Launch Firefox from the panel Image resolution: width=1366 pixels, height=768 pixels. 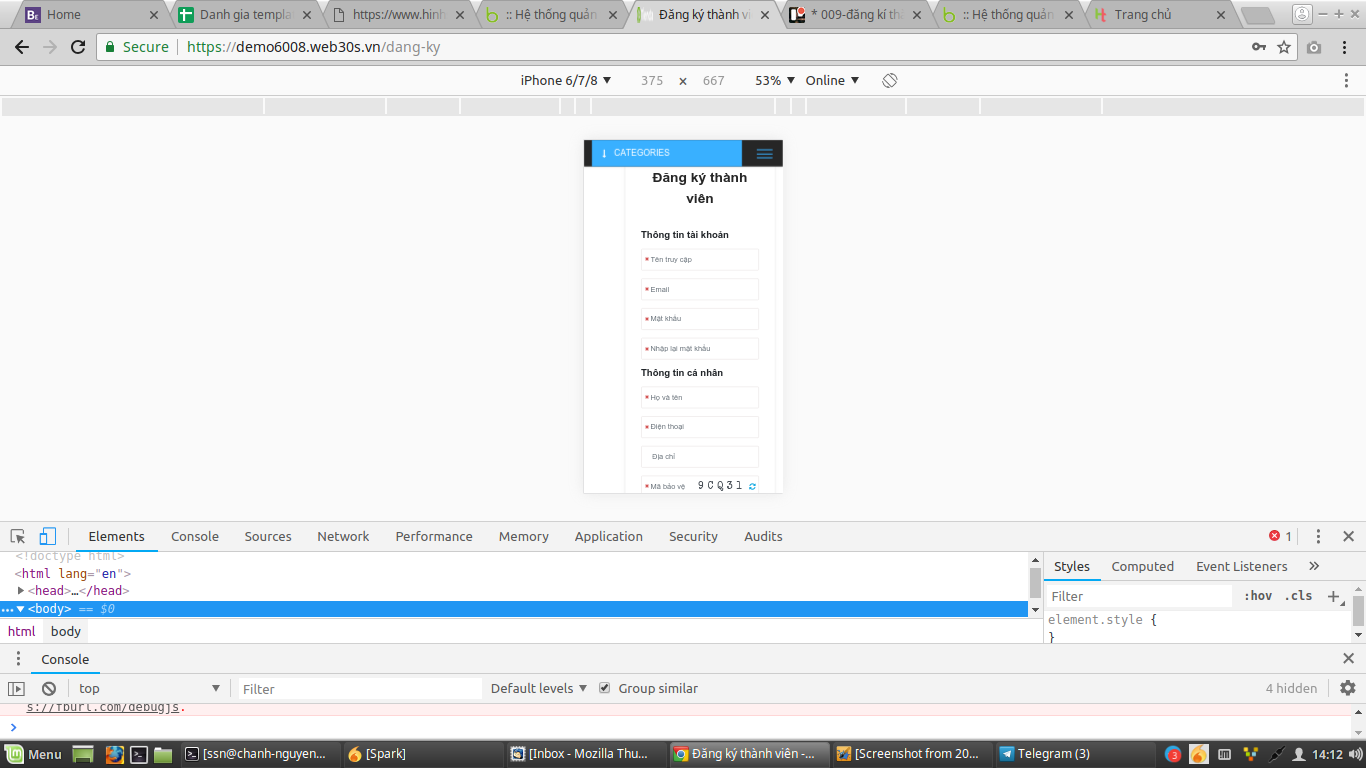(x=115, y=754)
